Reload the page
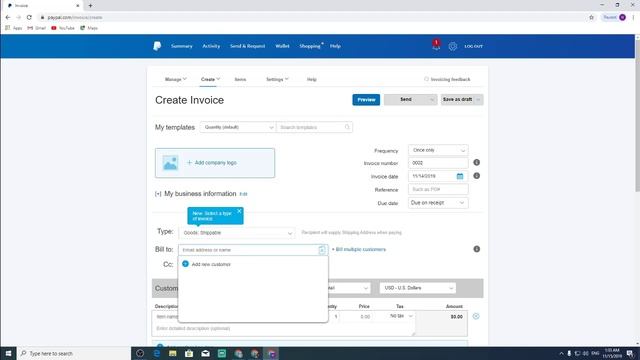The height and width of the screenshot is (360, 640). (29, 17)
